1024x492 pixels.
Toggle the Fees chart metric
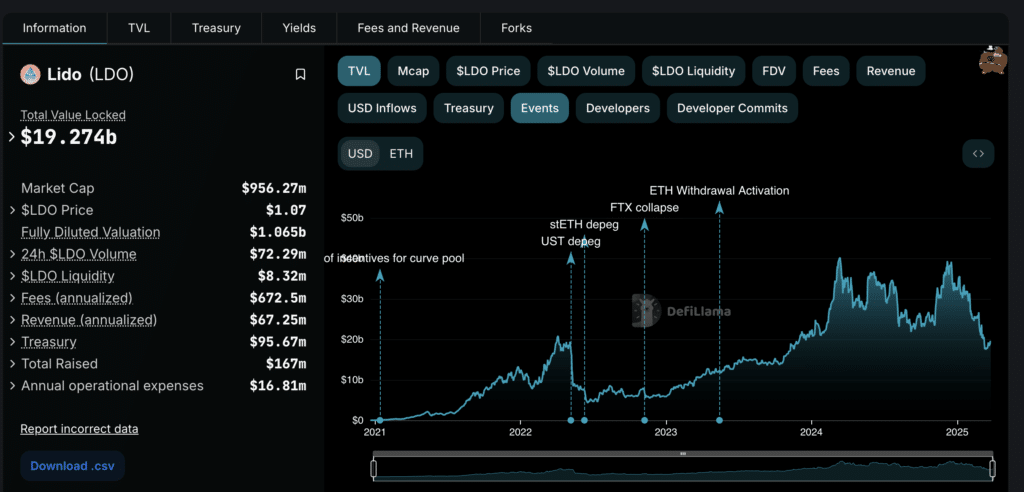tap(826, 71)
